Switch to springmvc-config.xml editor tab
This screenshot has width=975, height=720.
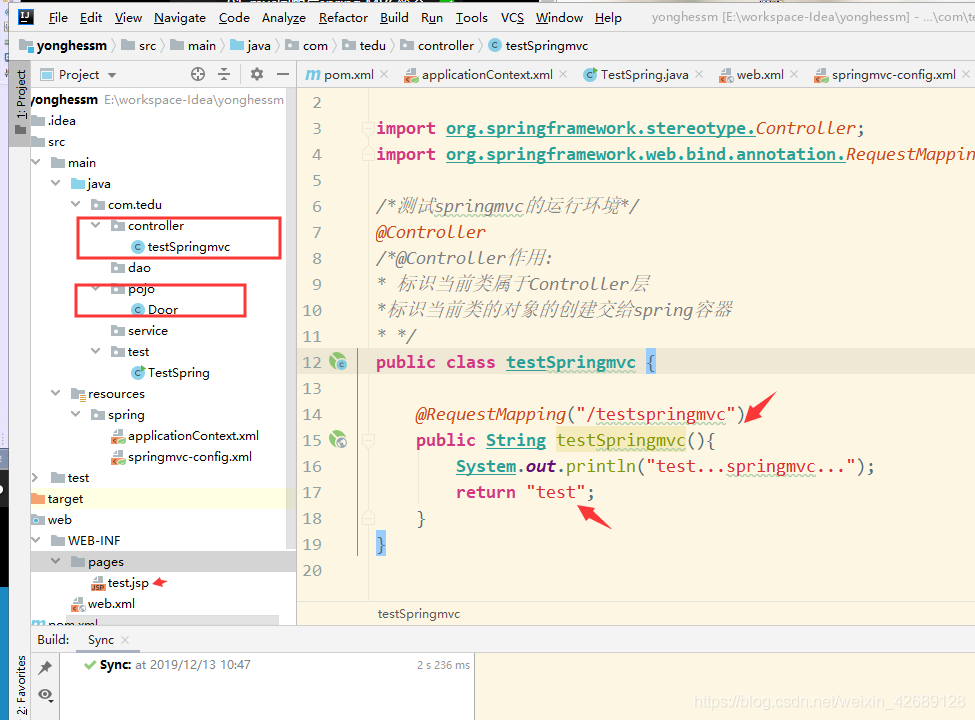click(x=885, y=75)
